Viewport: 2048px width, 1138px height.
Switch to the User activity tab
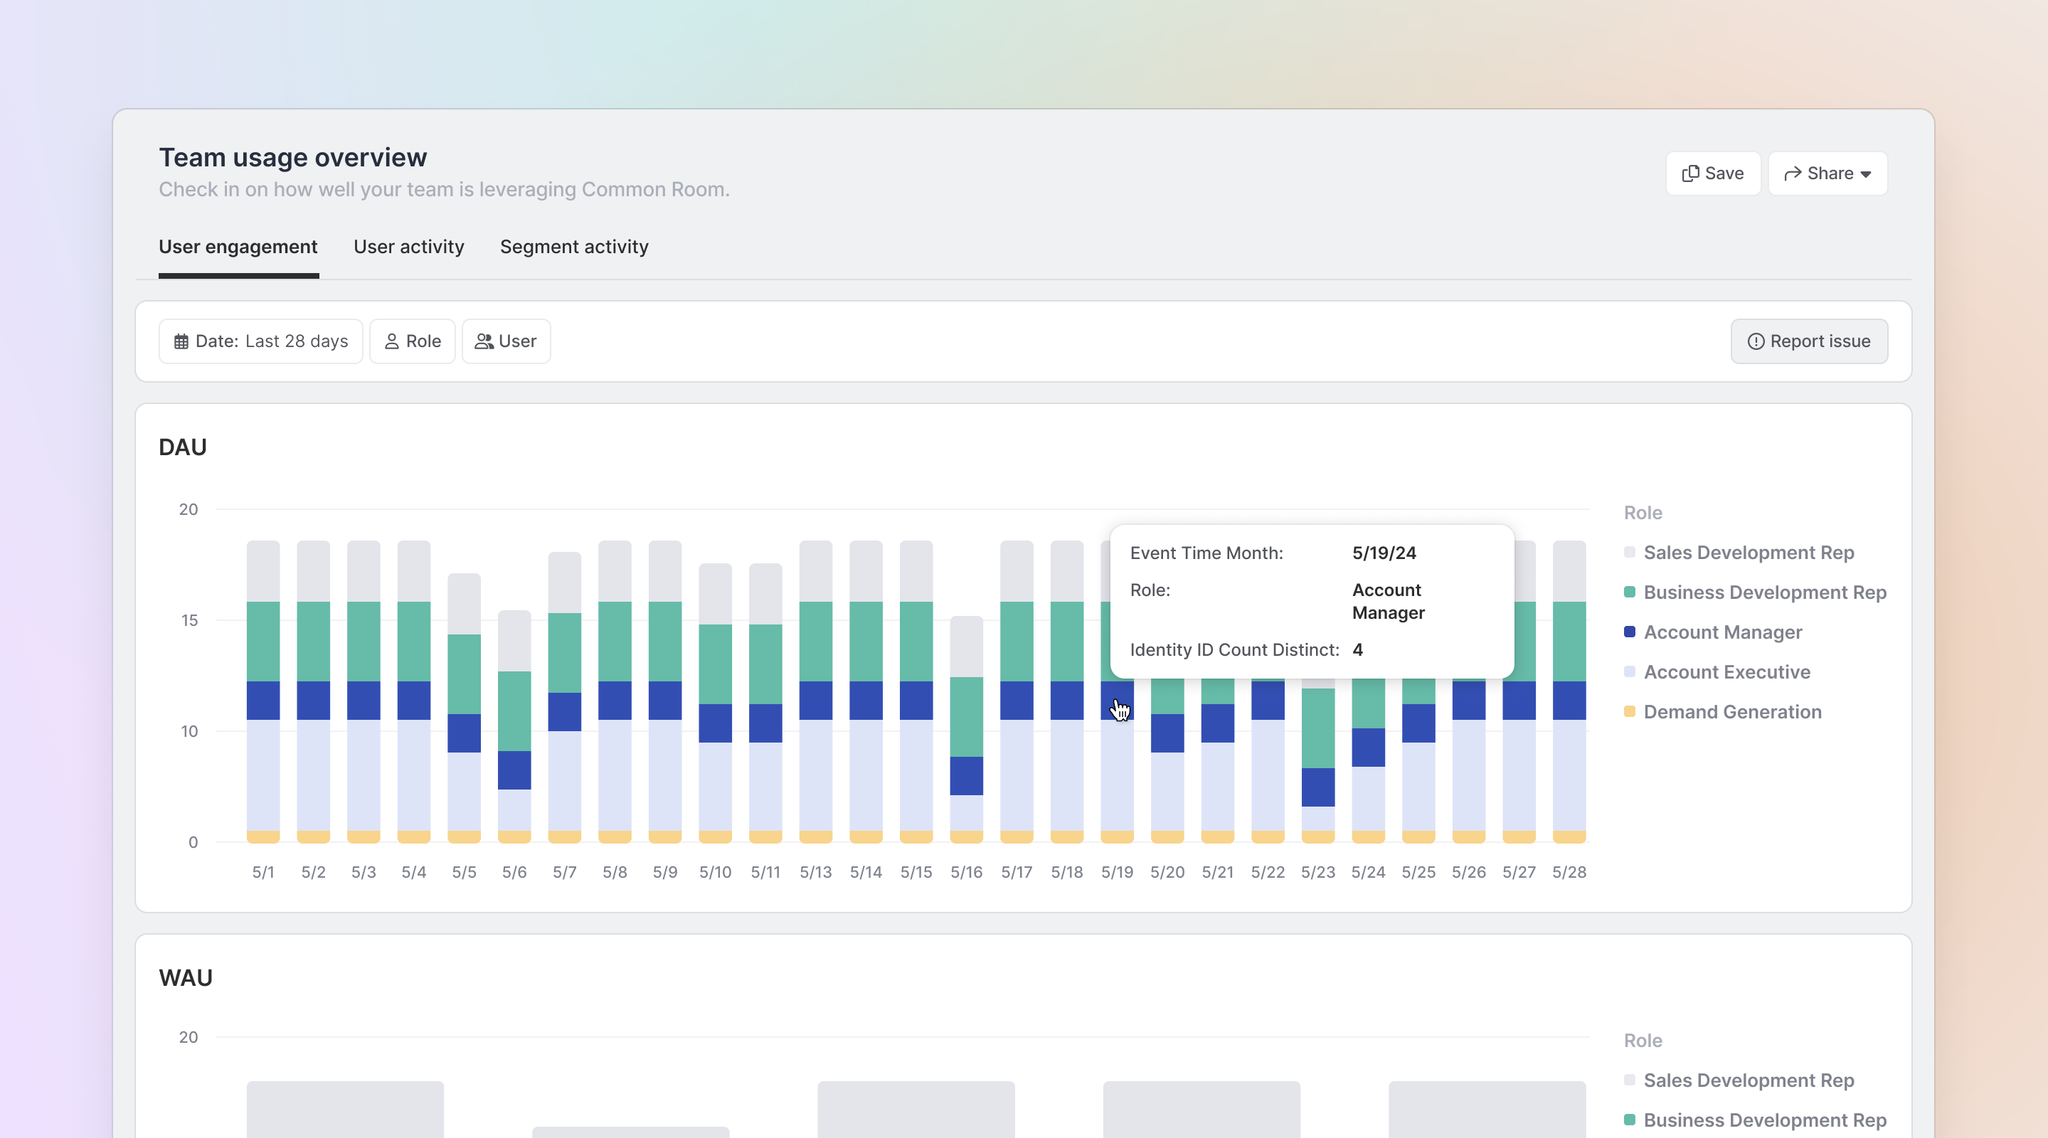(x=408, y=247)
